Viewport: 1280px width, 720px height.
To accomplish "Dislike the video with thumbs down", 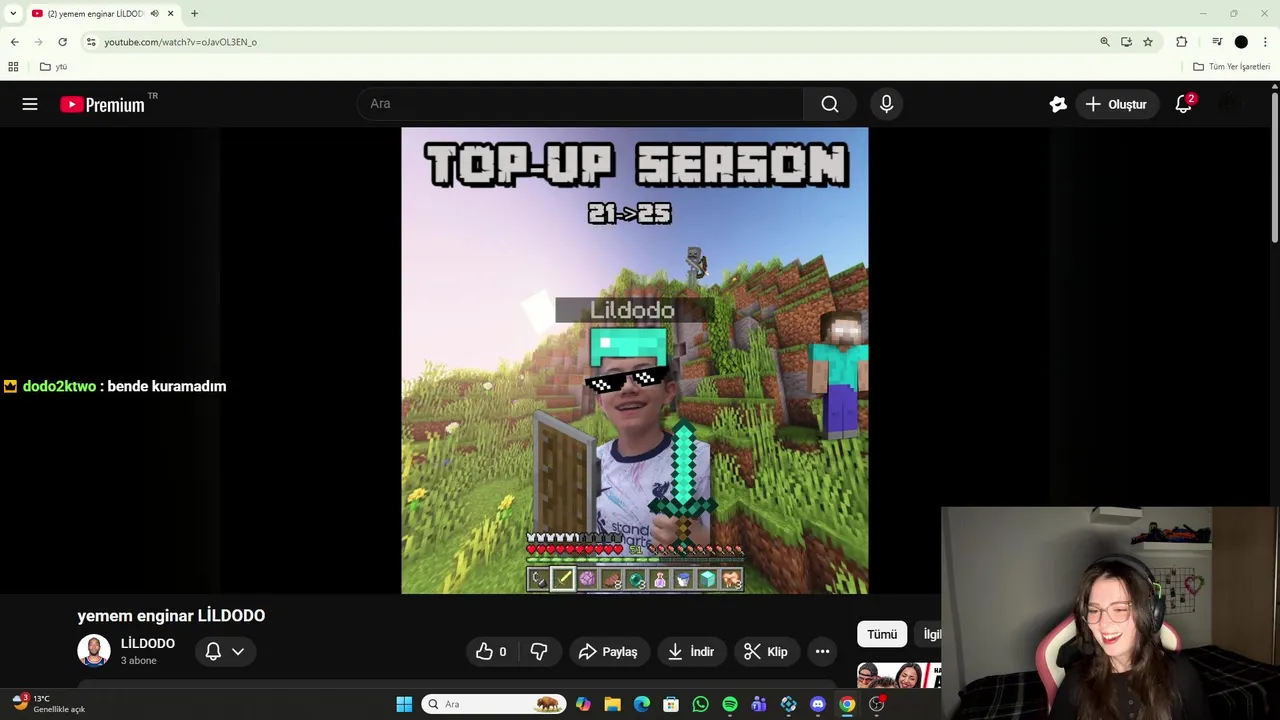I will [539, 652].
